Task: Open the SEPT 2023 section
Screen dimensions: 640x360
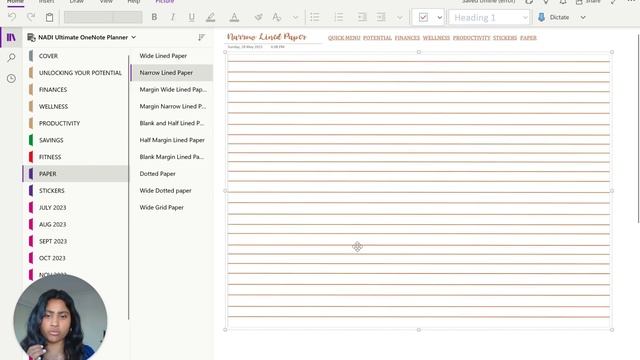Action: coord(76,241)
